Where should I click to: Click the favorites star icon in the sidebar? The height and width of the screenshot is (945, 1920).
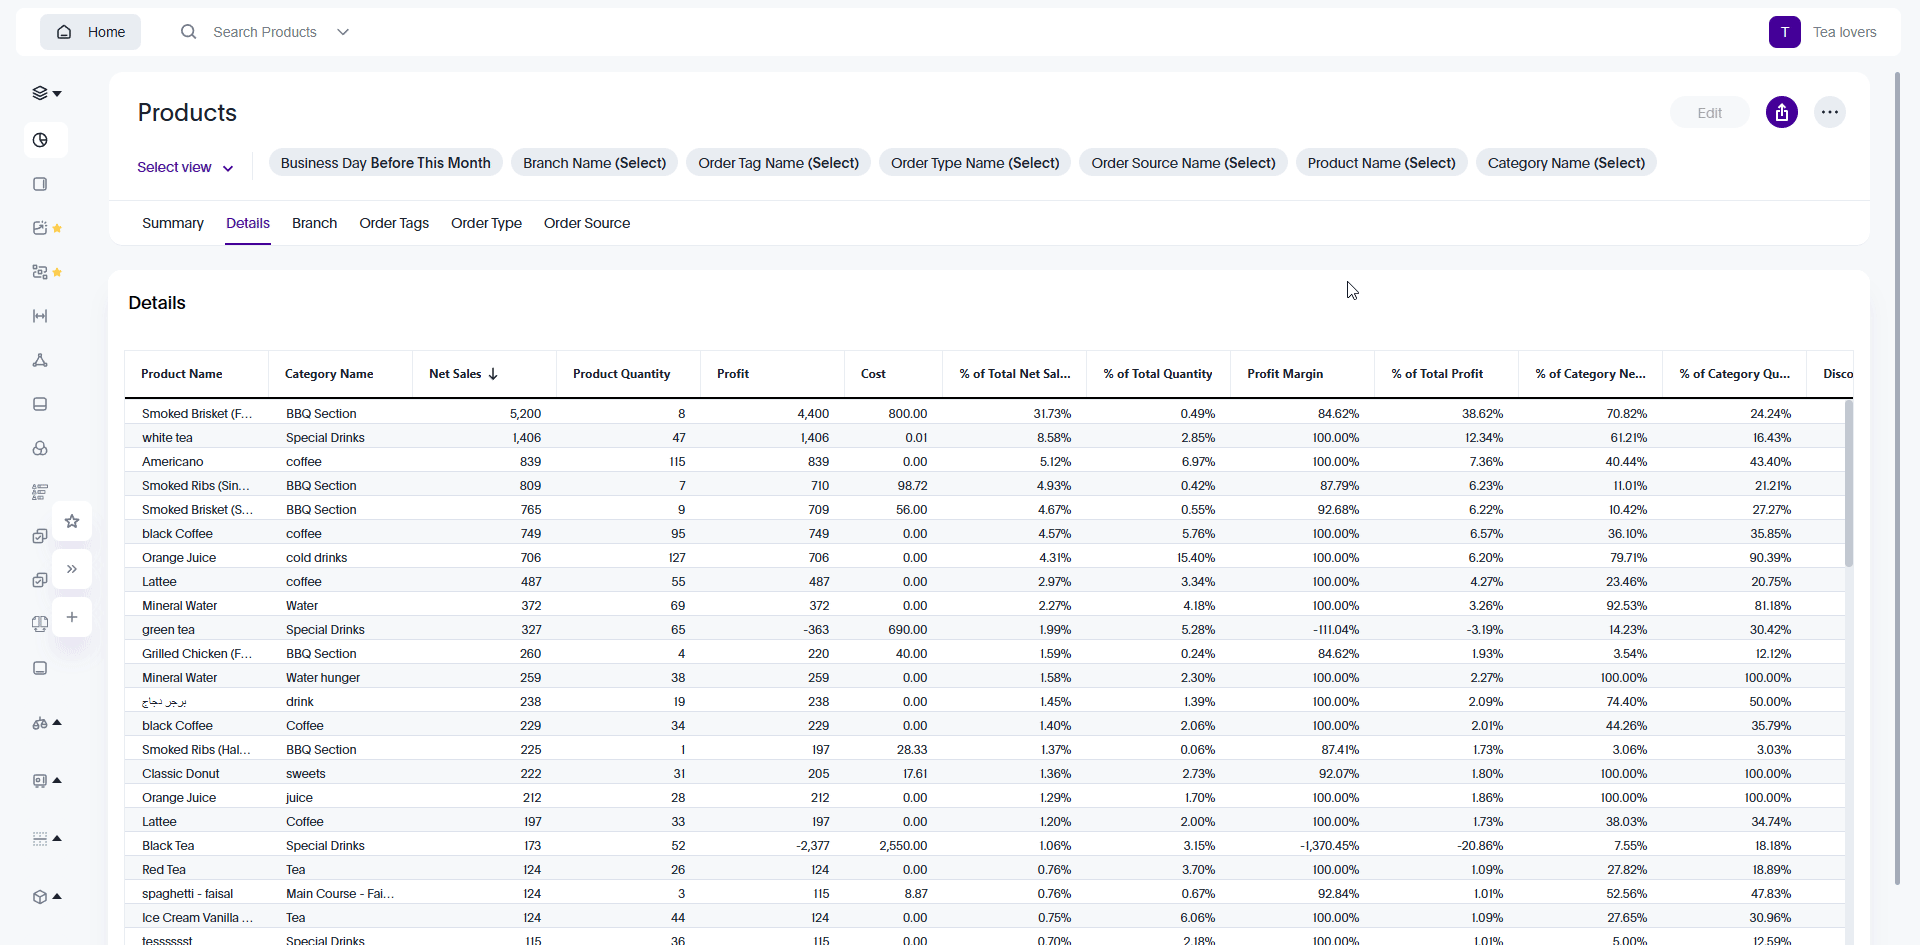click(x=71, y=521)
